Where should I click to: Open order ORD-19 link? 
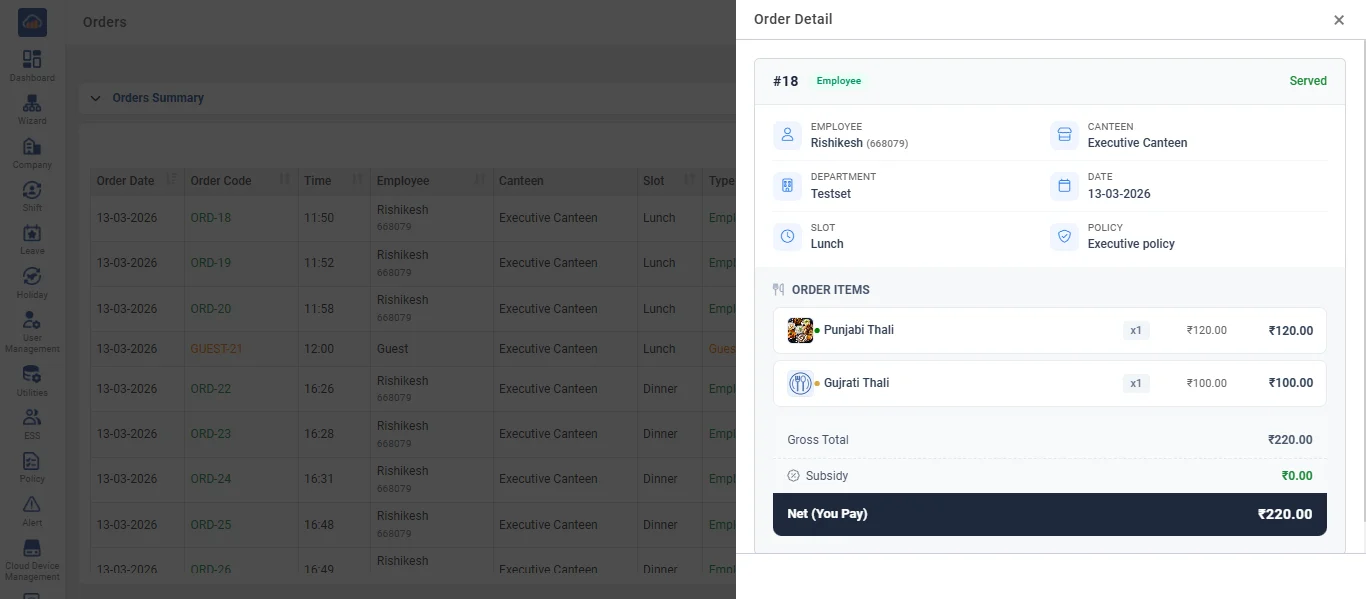click(x=211, y=263)
